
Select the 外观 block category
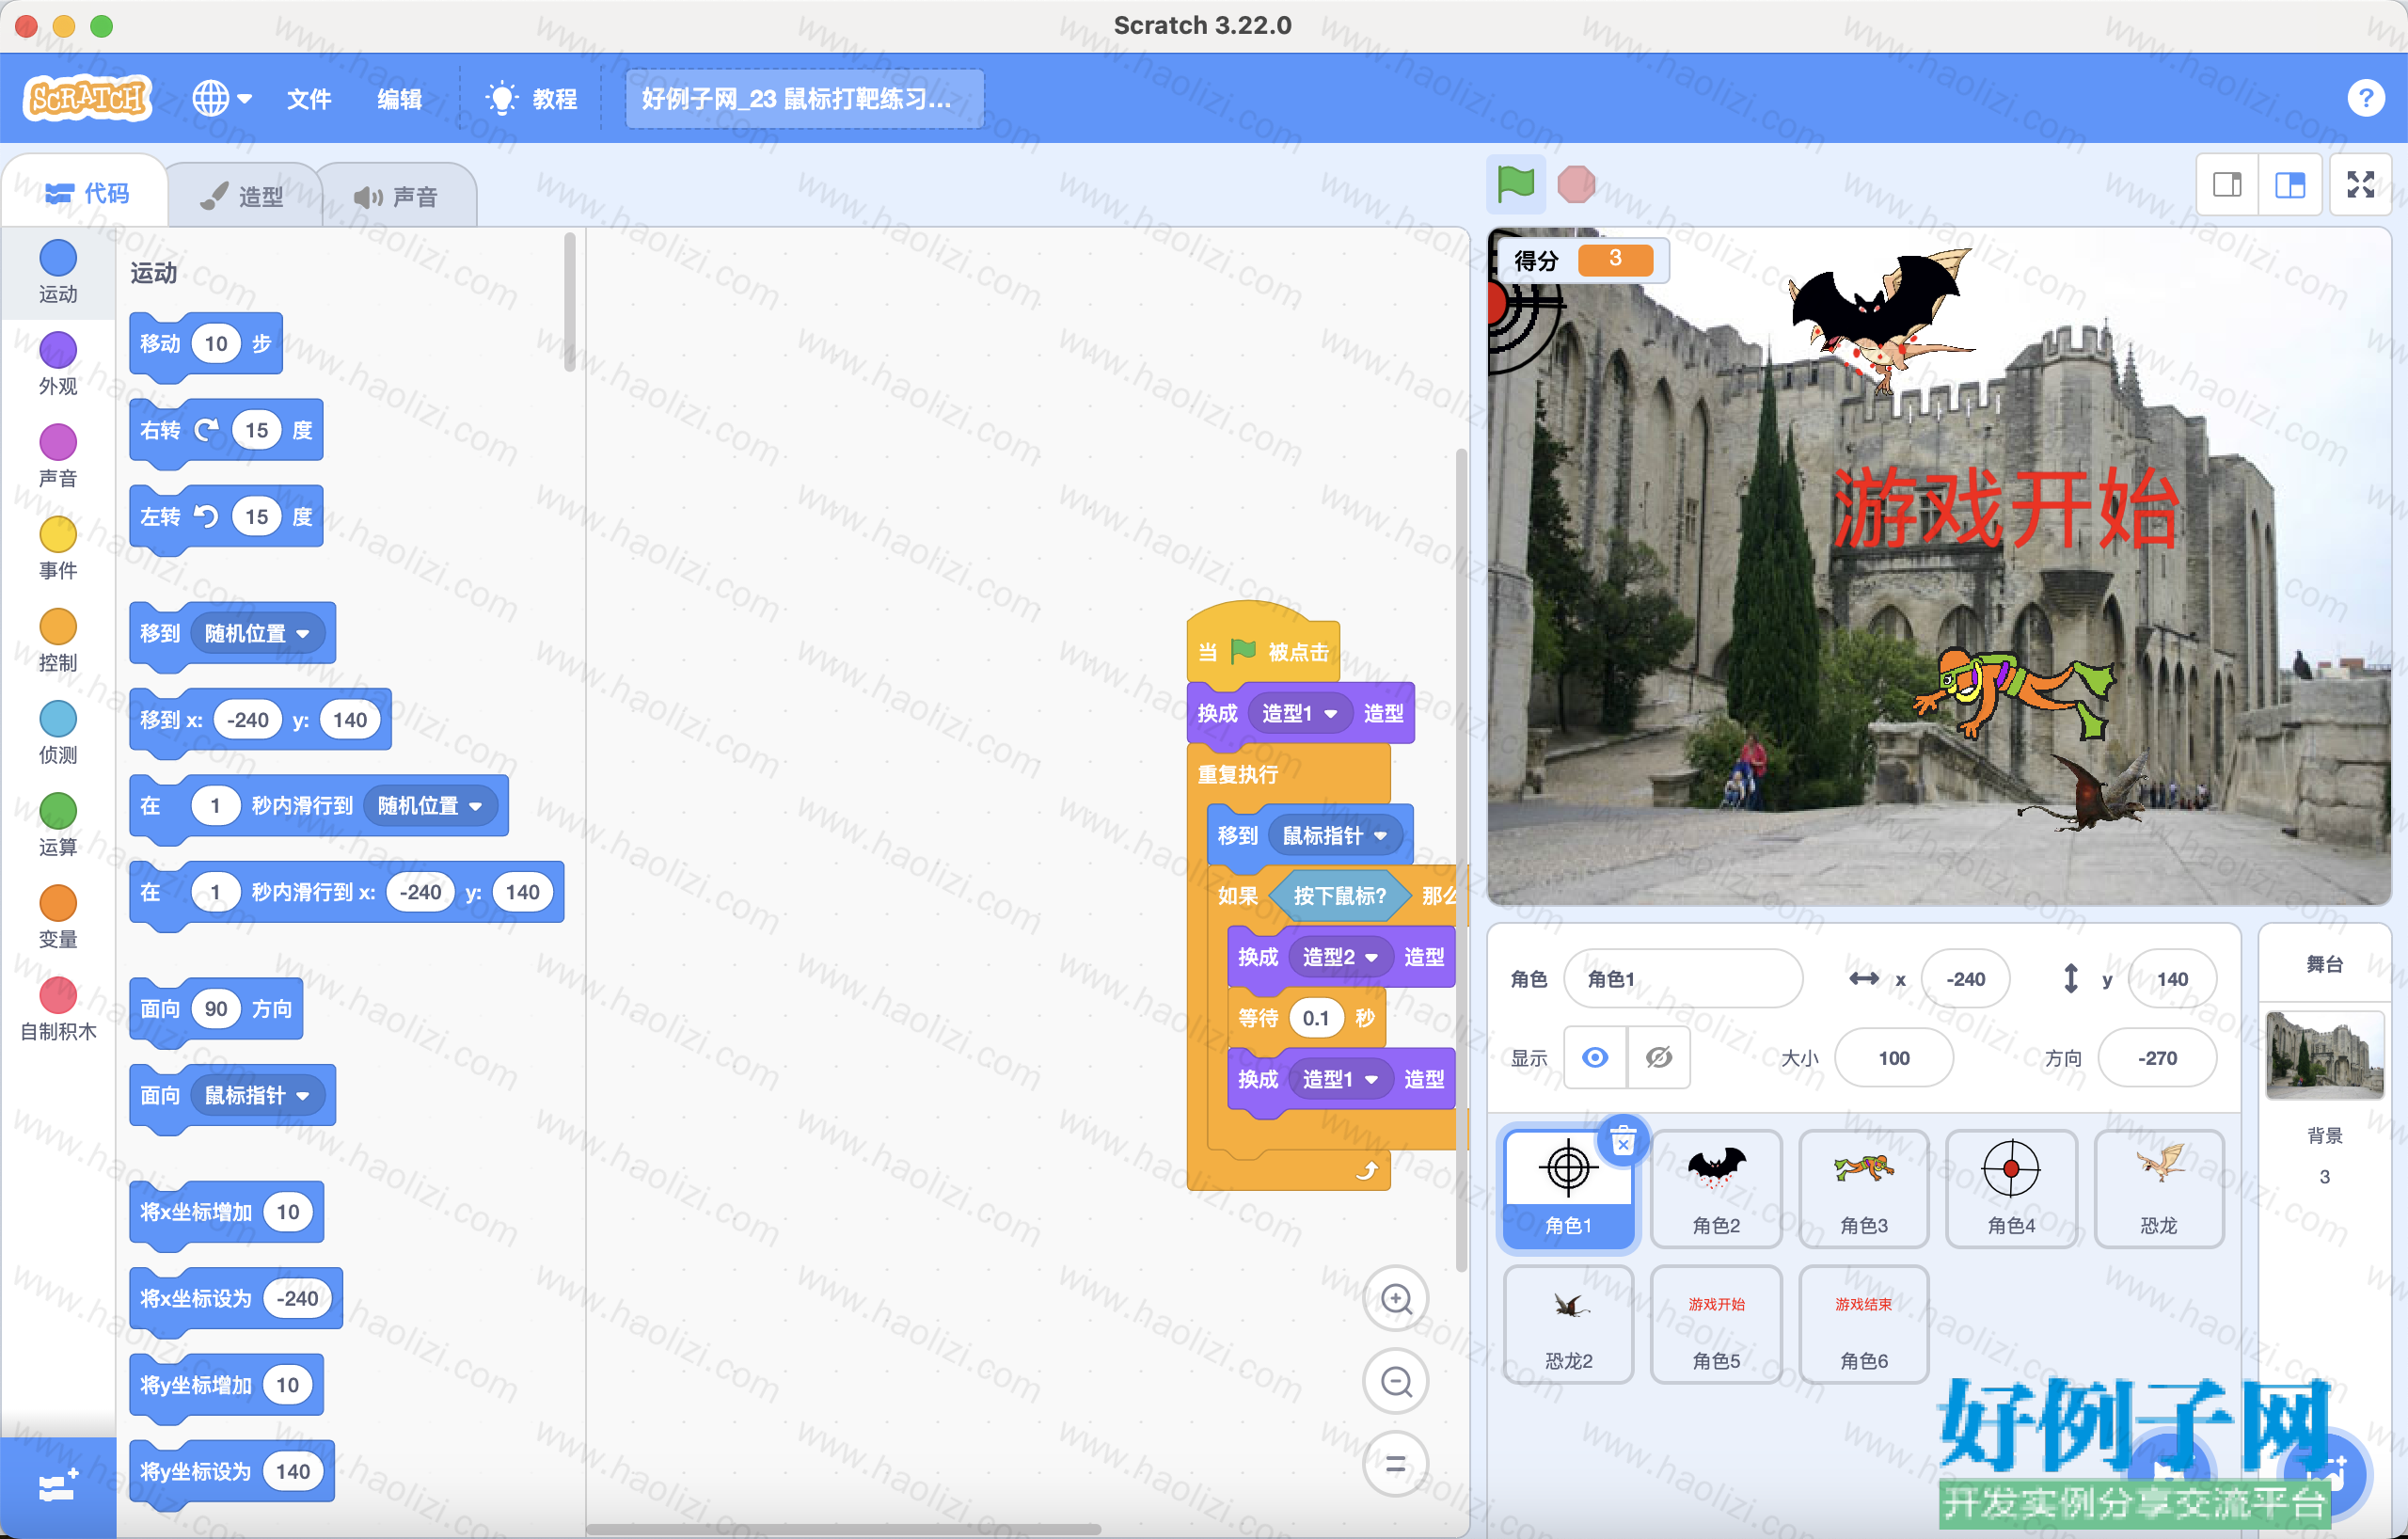(x=58, y=364)
